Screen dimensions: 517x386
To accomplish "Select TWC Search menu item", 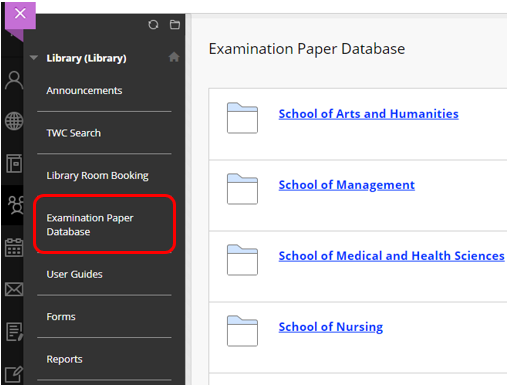I will (74, 133).
